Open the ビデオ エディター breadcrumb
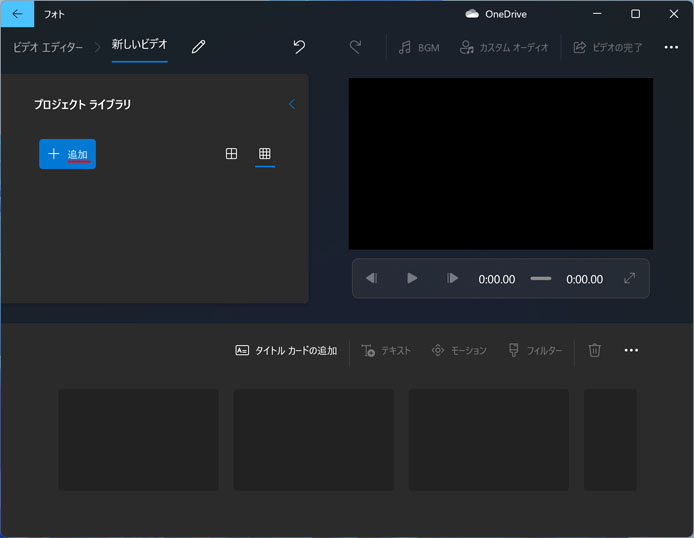The image size is (694, 538). pos(48,47)
